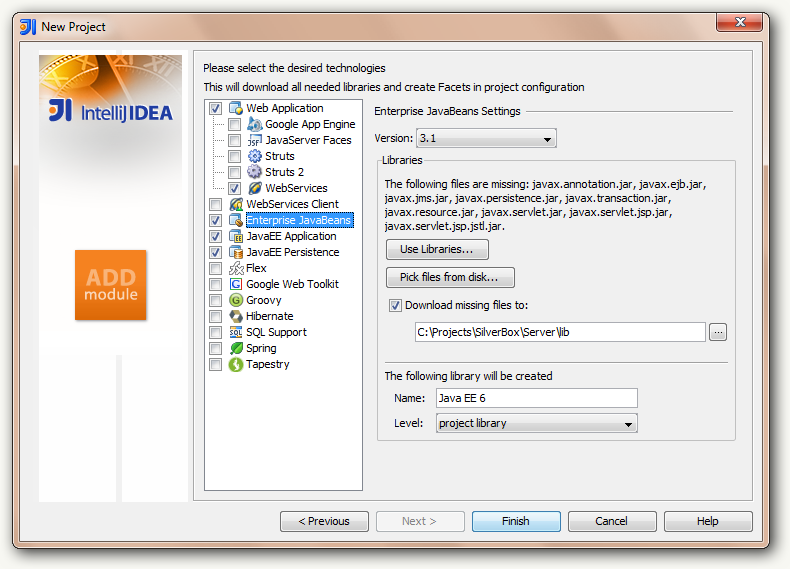Screen dimensions: 790x569
Task: Click the Struts 2 gear icon
Action: pyautogui.click(x=255, y=172)
